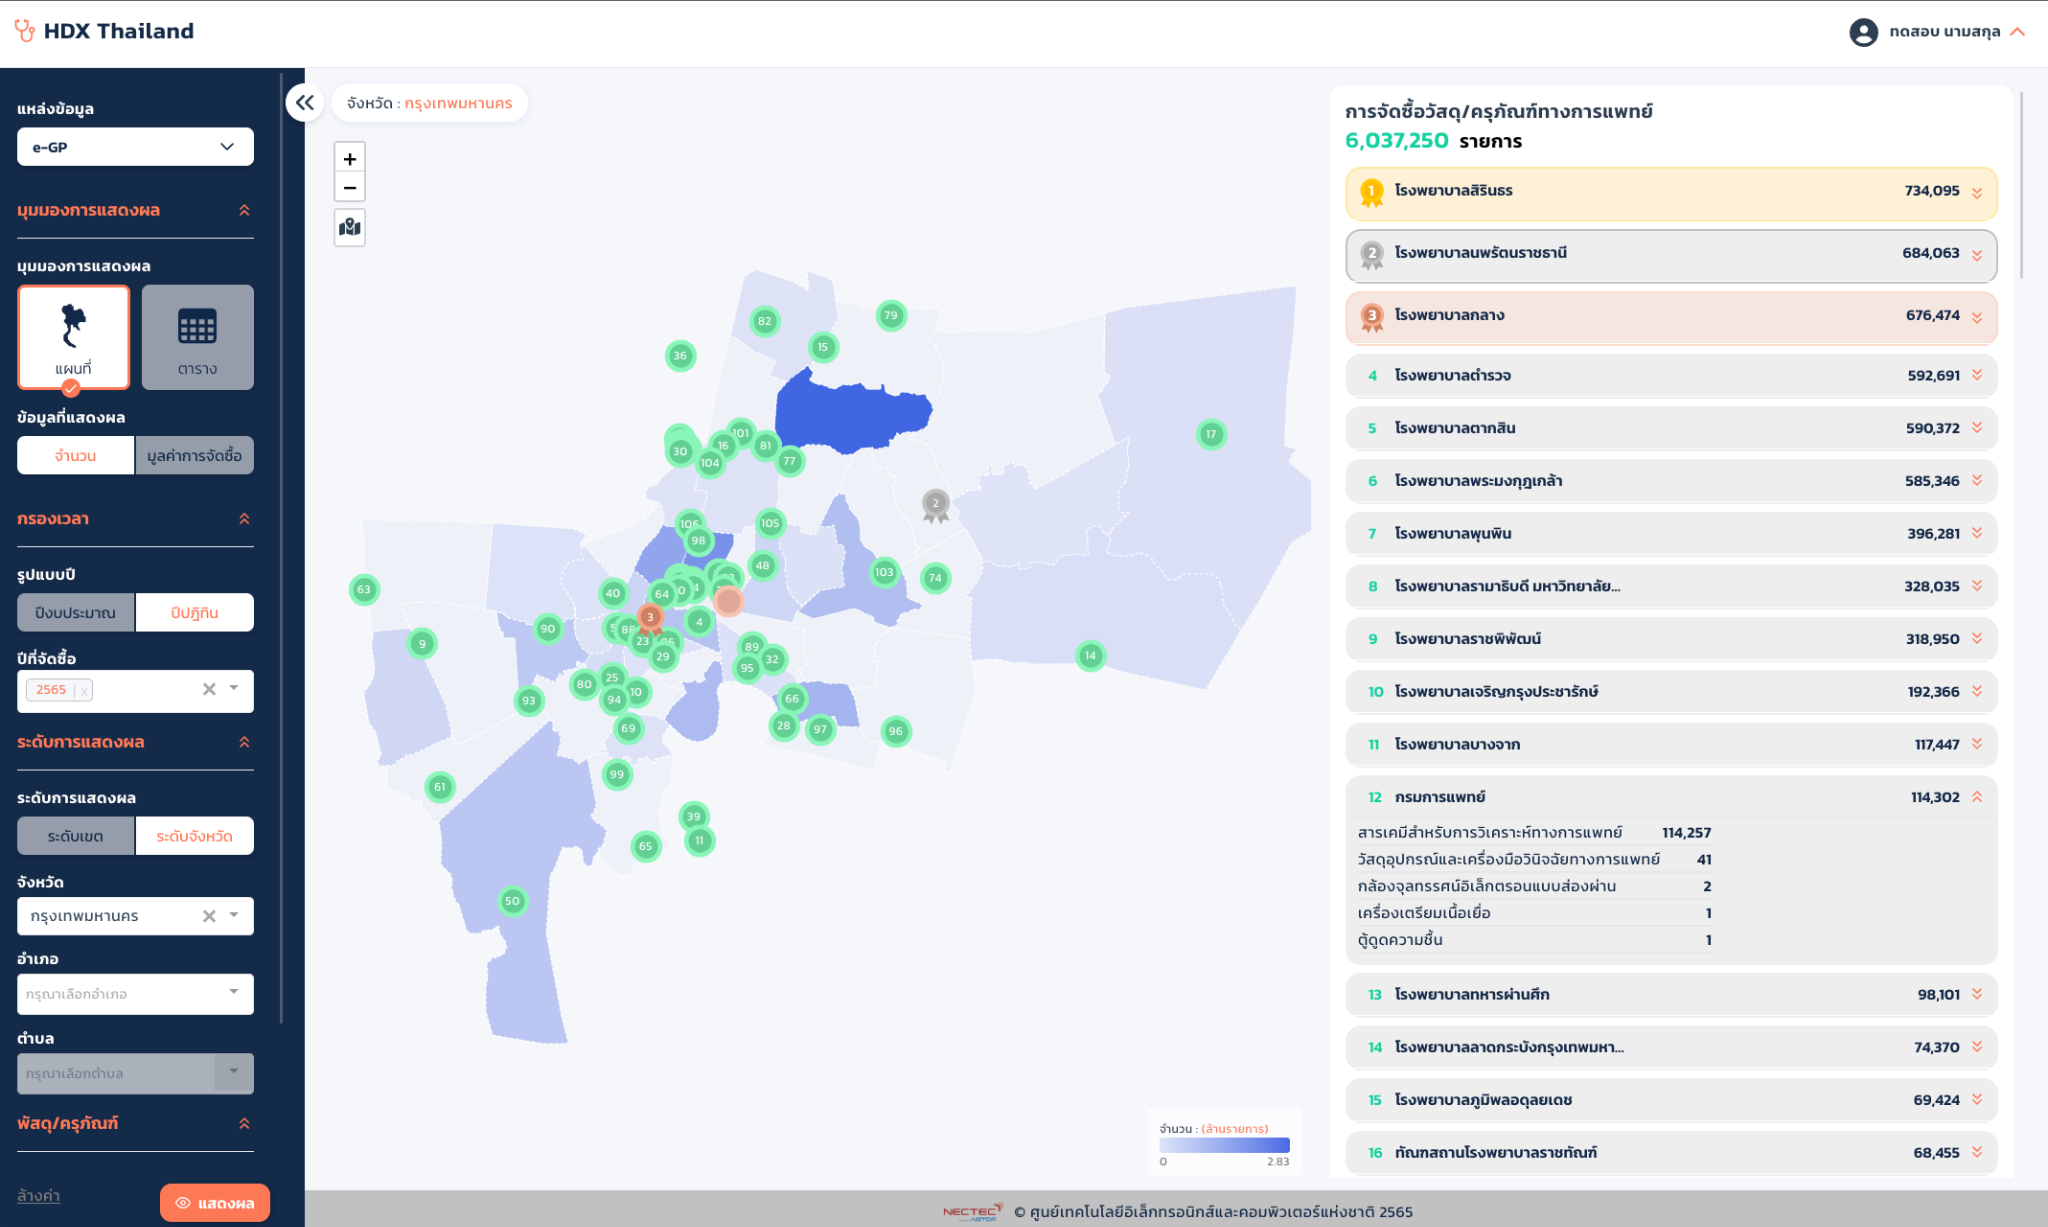Collapse the กรมการแพทย์ item details

(1977, 796)
